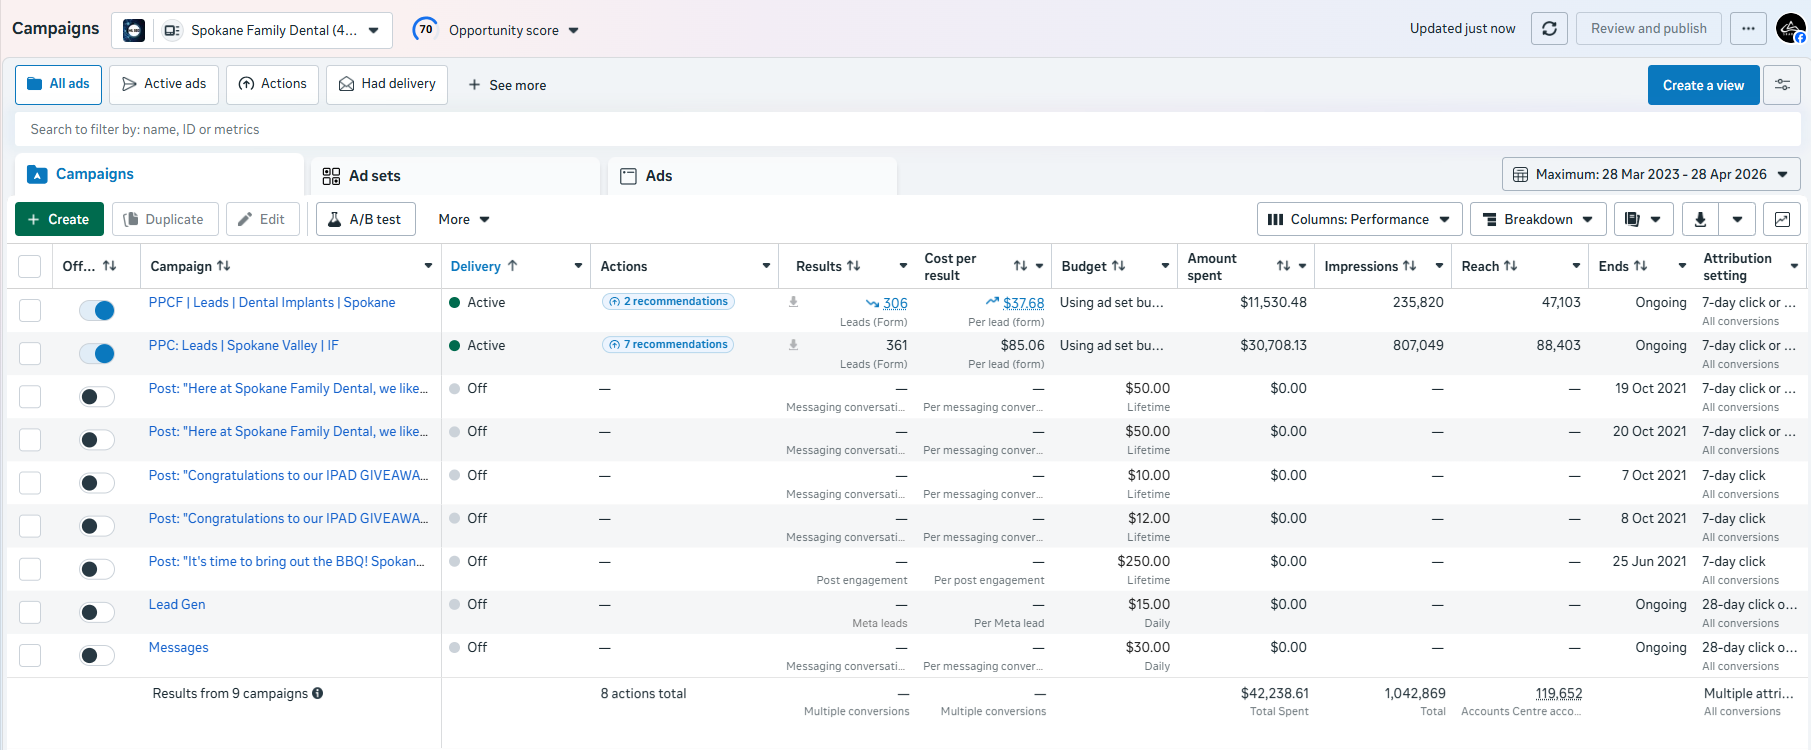Click download icon in Dental Implants row
Image resolution: width=1811 pixels, height=750 pixels.
(793, 302)
